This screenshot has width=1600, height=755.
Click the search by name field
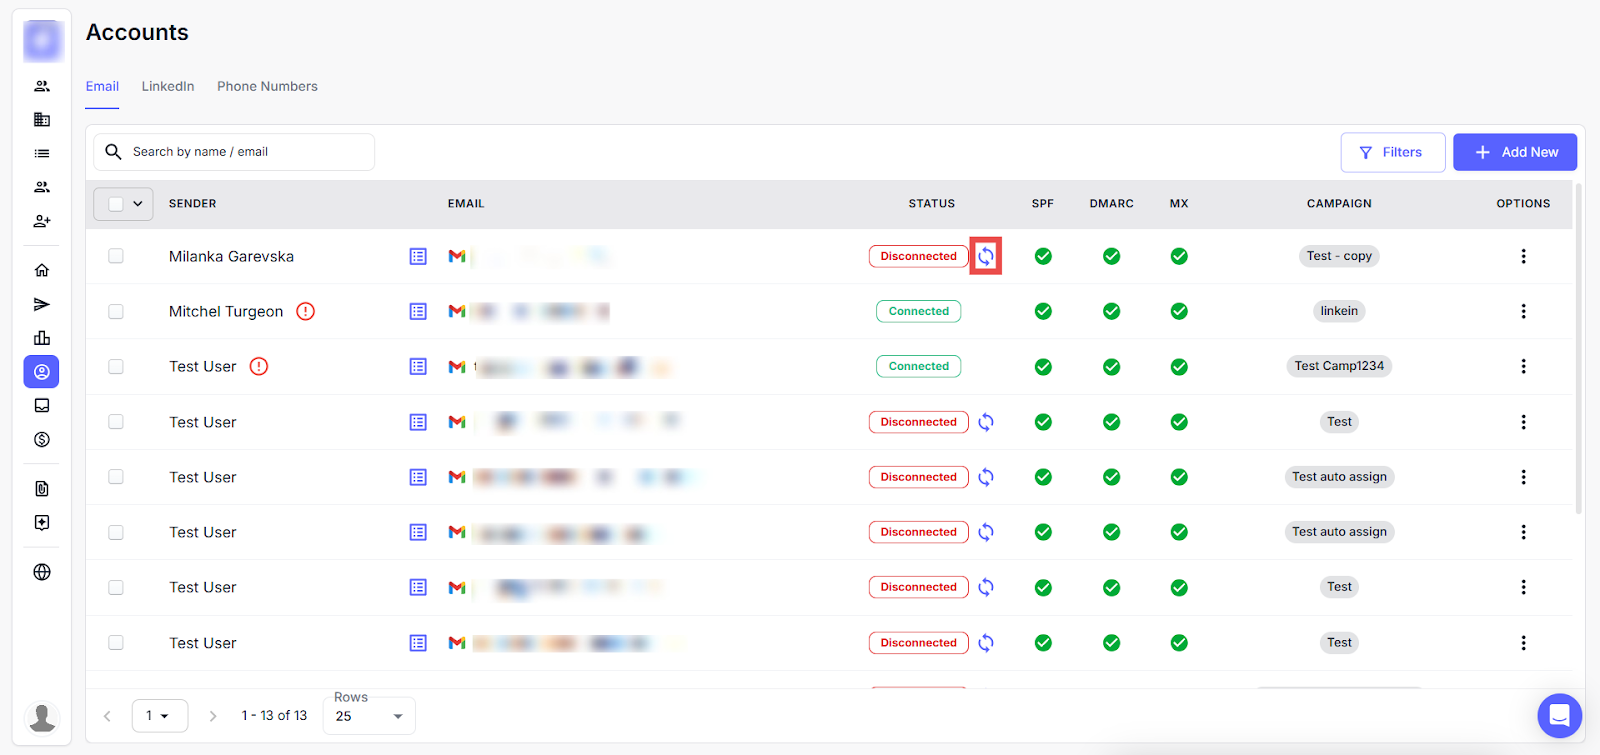point(245,152)
